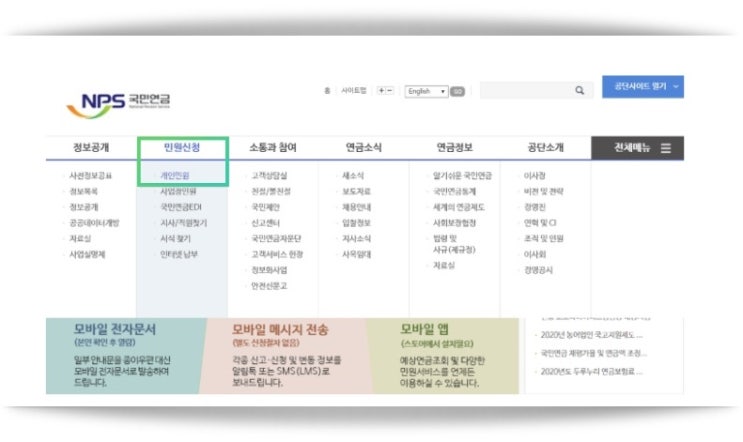743x442 pixels.
Task: Select 국민연금통계 submenu item
Action: tap(454, 191)
